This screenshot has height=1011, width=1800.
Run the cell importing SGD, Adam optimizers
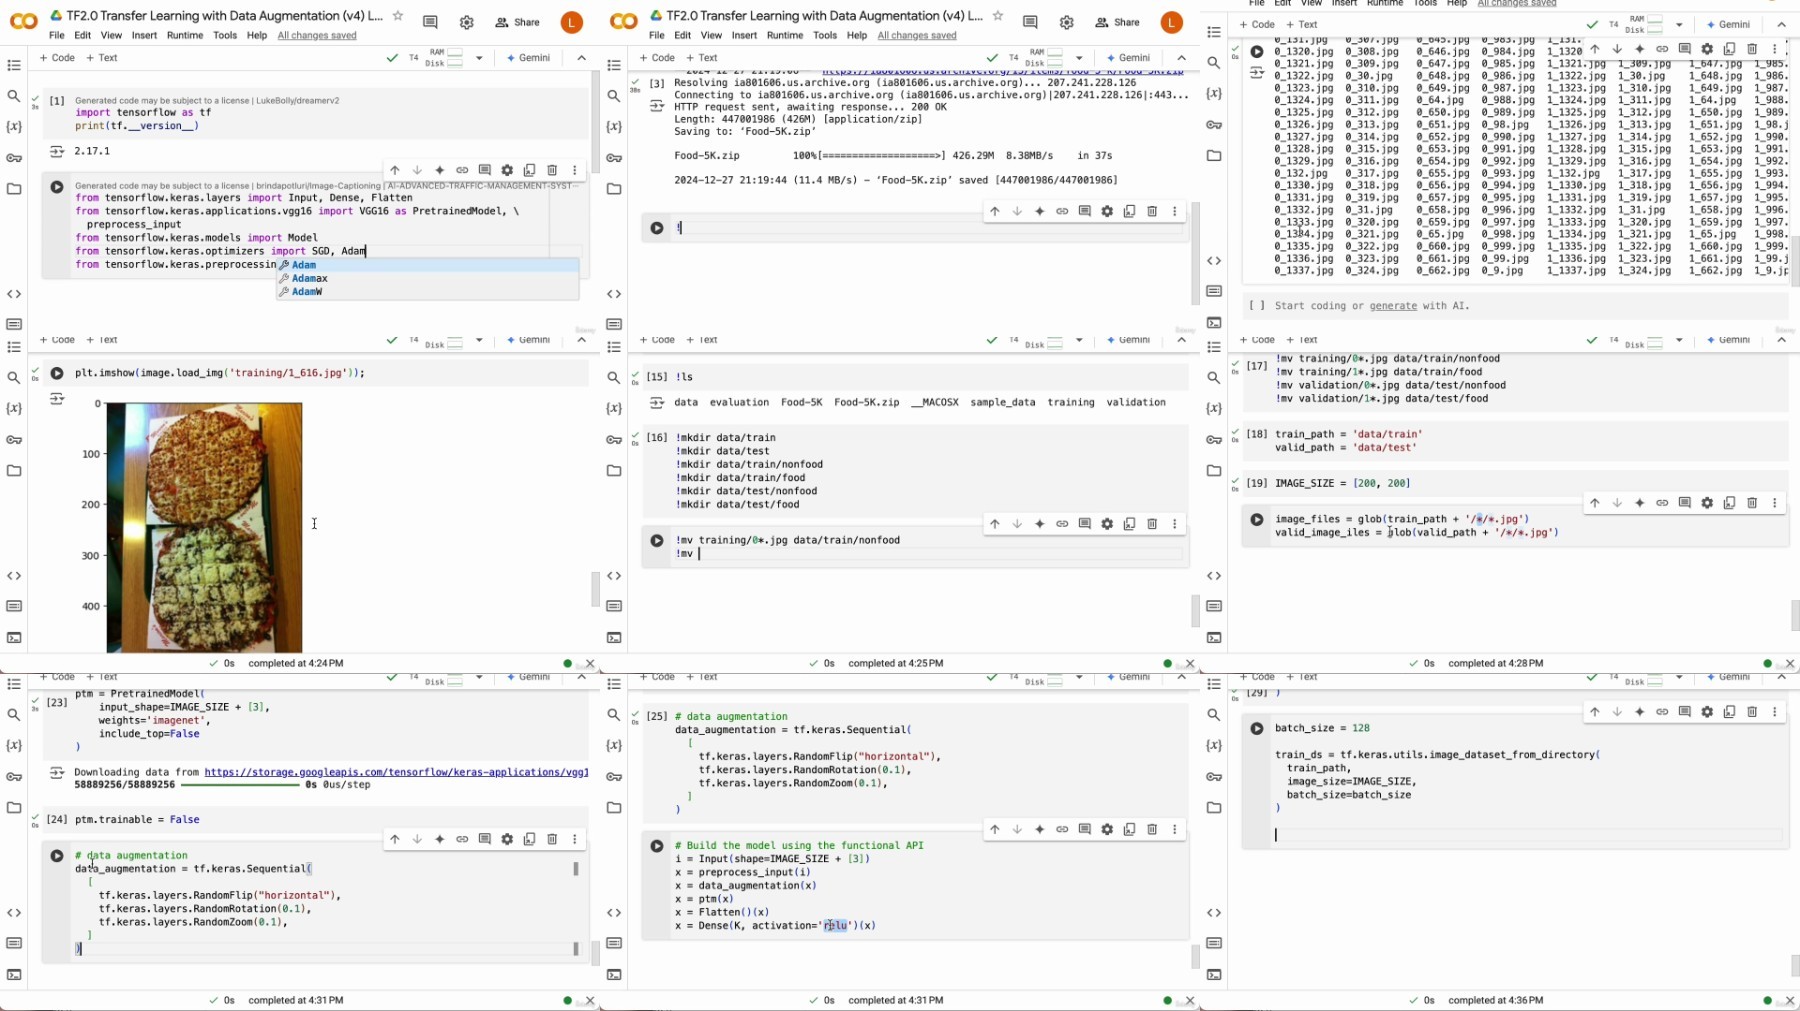pos(57,187)
